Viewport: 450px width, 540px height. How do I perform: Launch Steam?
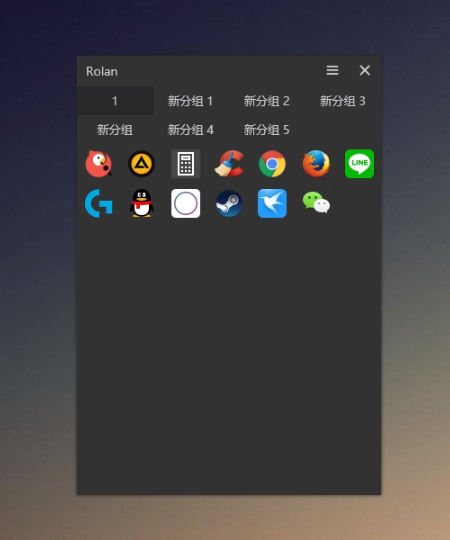tap(229, 204)
